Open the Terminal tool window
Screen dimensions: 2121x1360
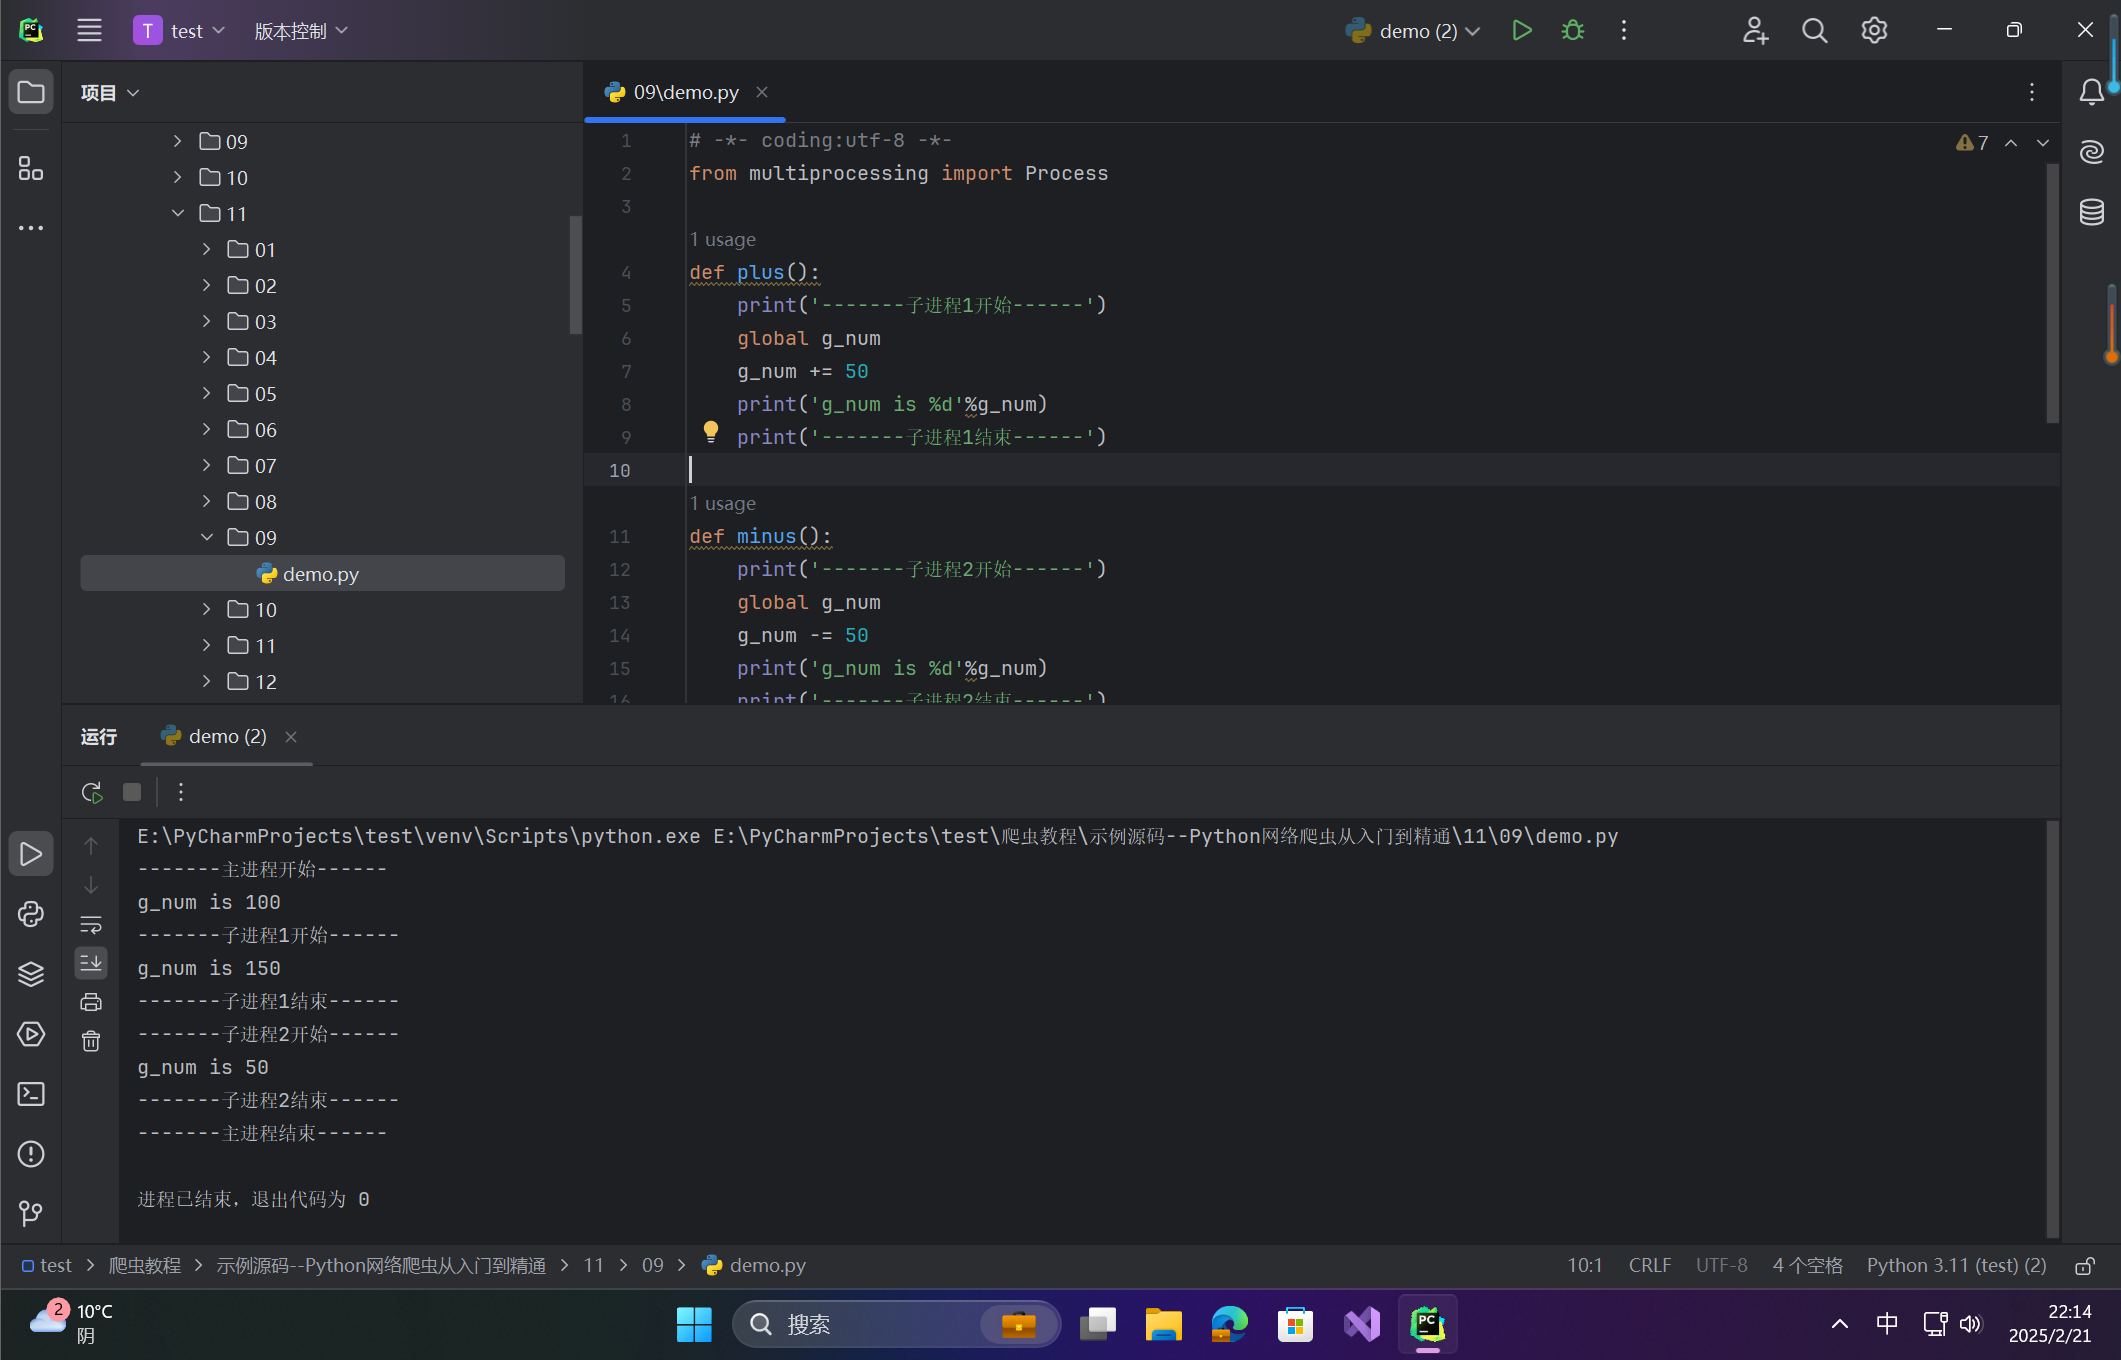coord(31,1094)
